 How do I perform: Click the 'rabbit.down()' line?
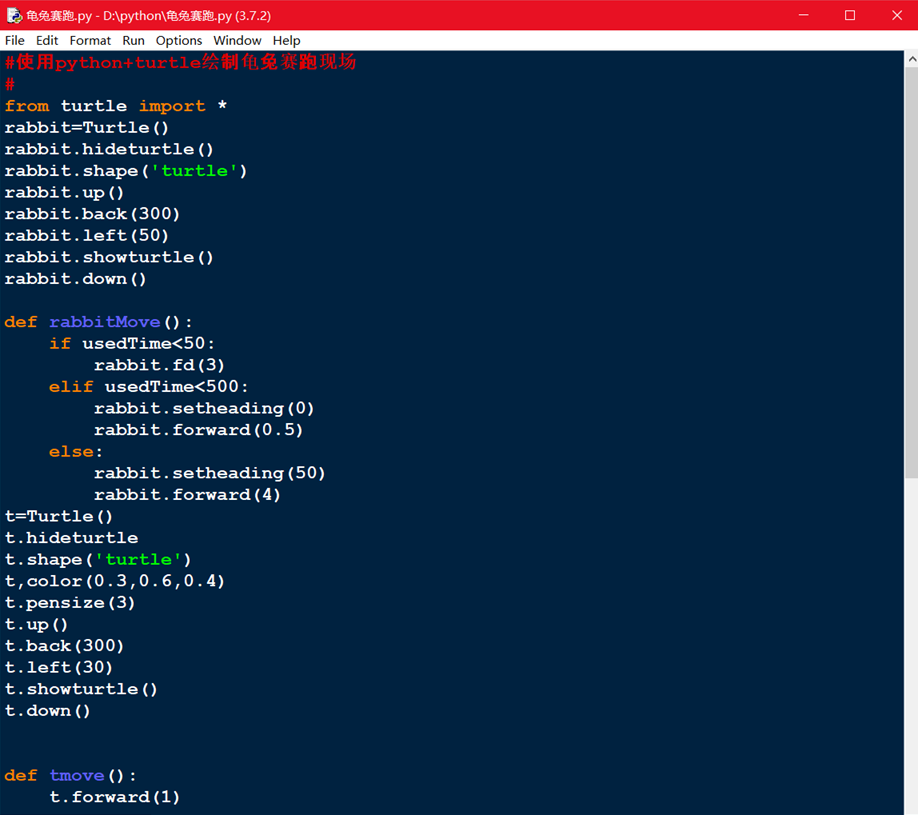click(x=76, y=279)
